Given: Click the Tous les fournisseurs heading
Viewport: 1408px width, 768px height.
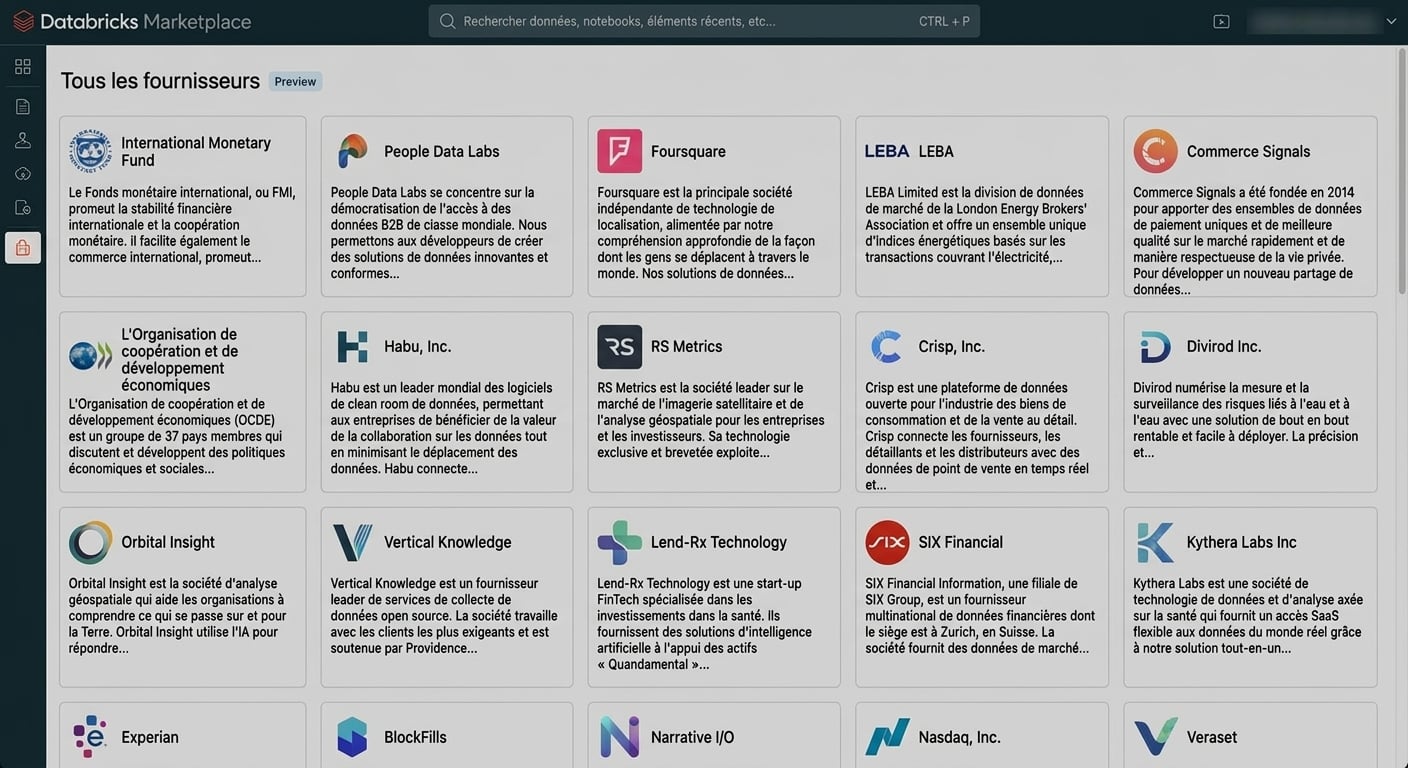Looking at the screenshot, I should [160, 81].
